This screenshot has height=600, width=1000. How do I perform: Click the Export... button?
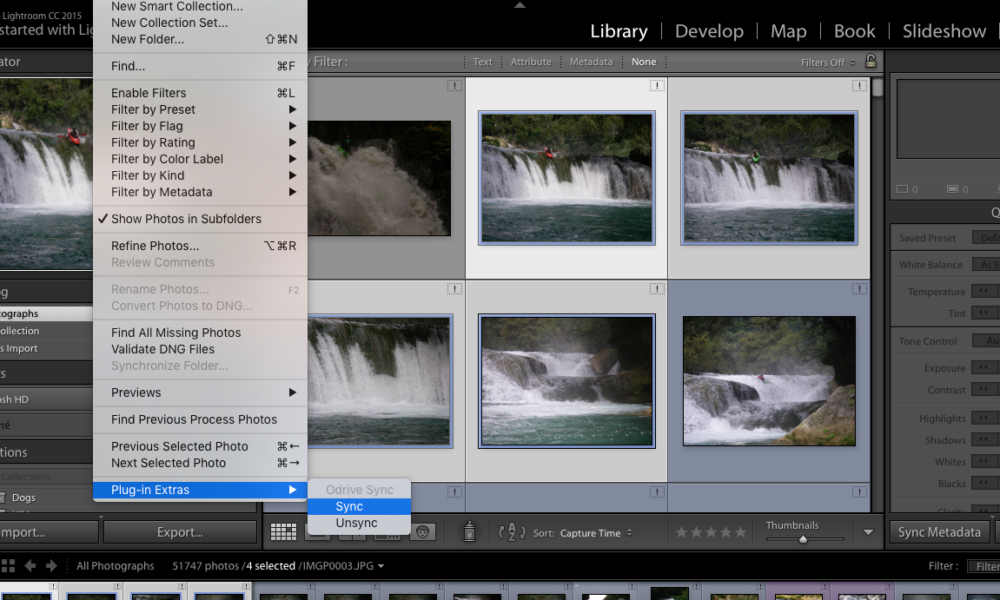point(180,532)
